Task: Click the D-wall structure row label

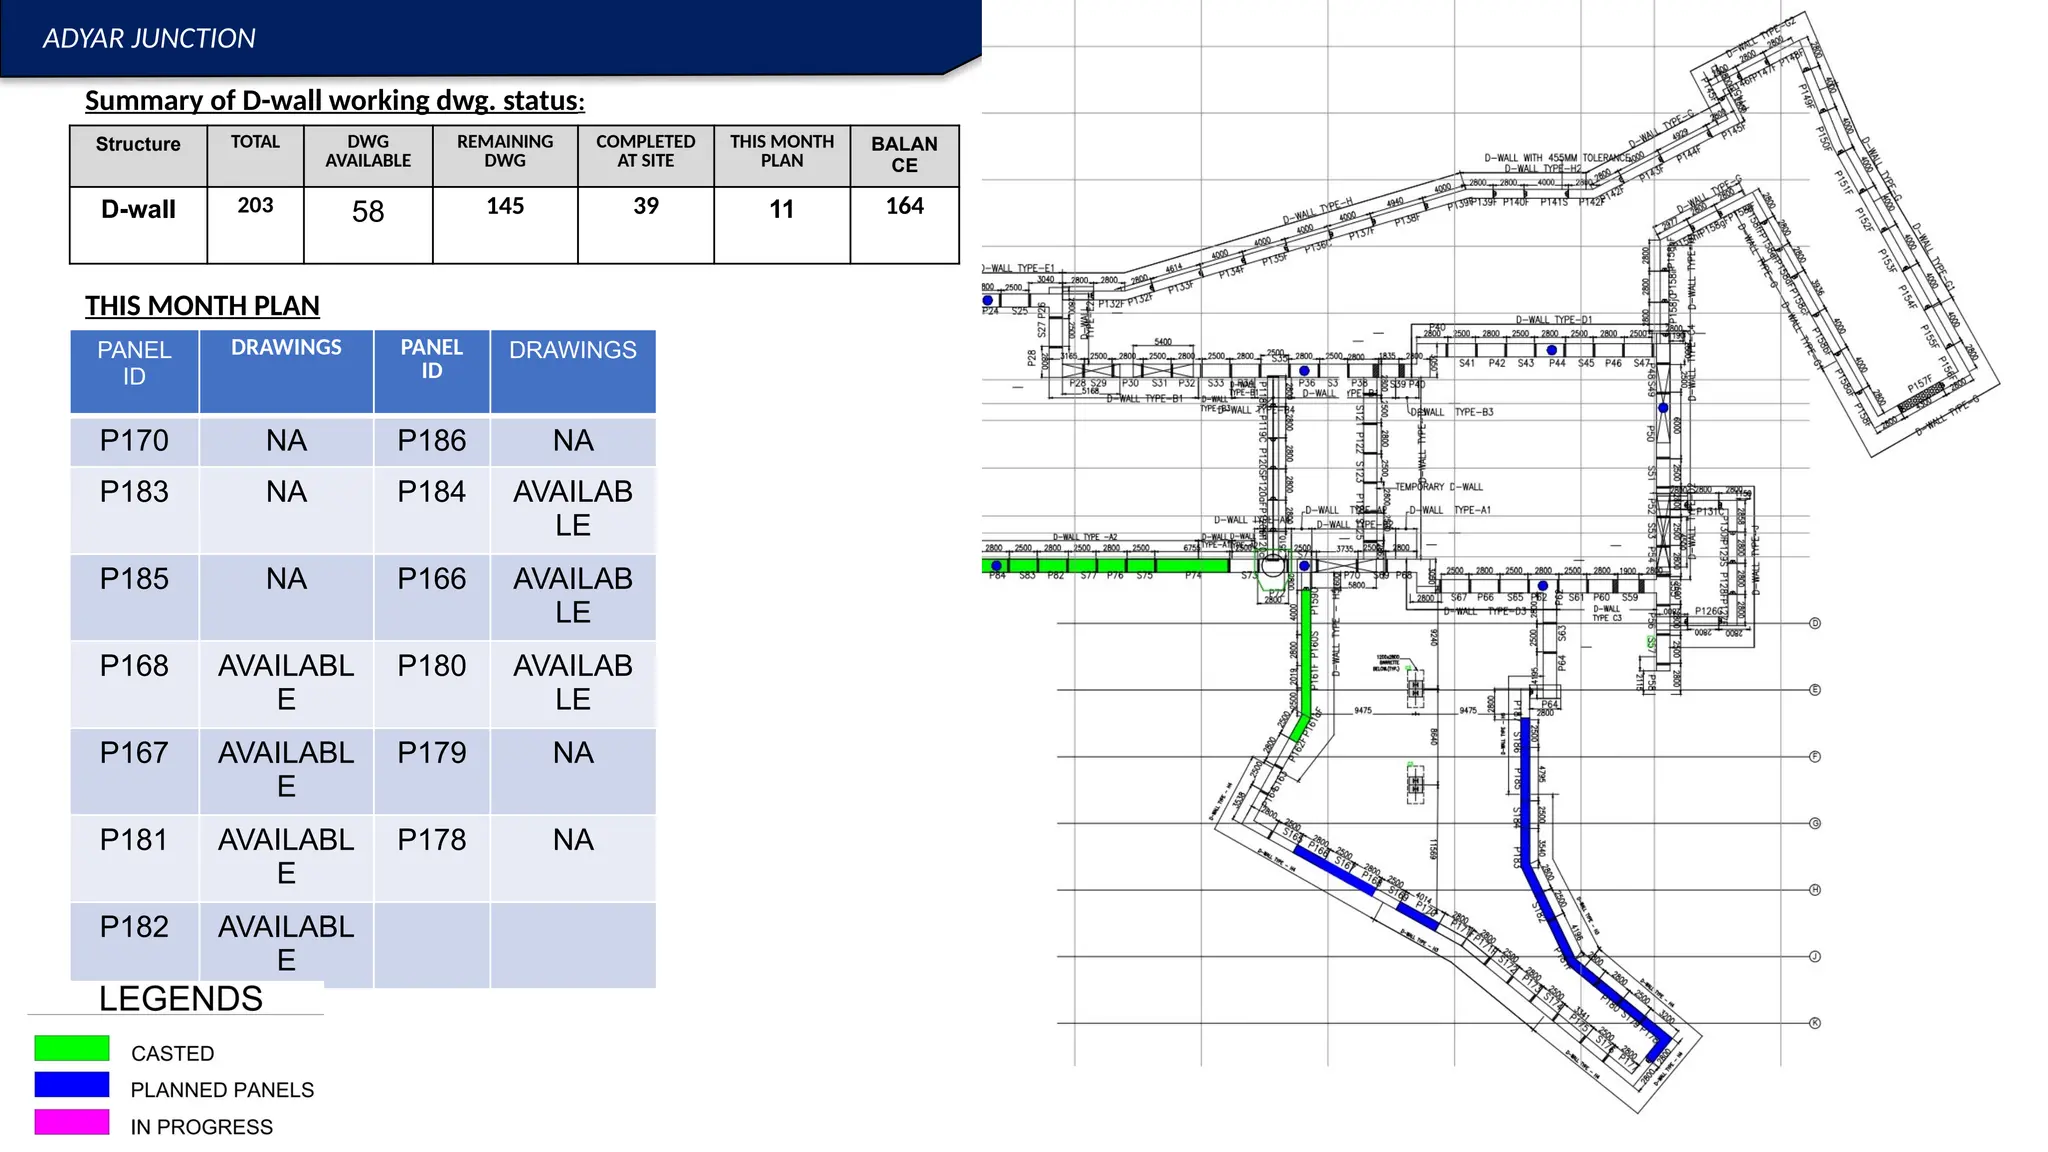Action: coord(138,209)
